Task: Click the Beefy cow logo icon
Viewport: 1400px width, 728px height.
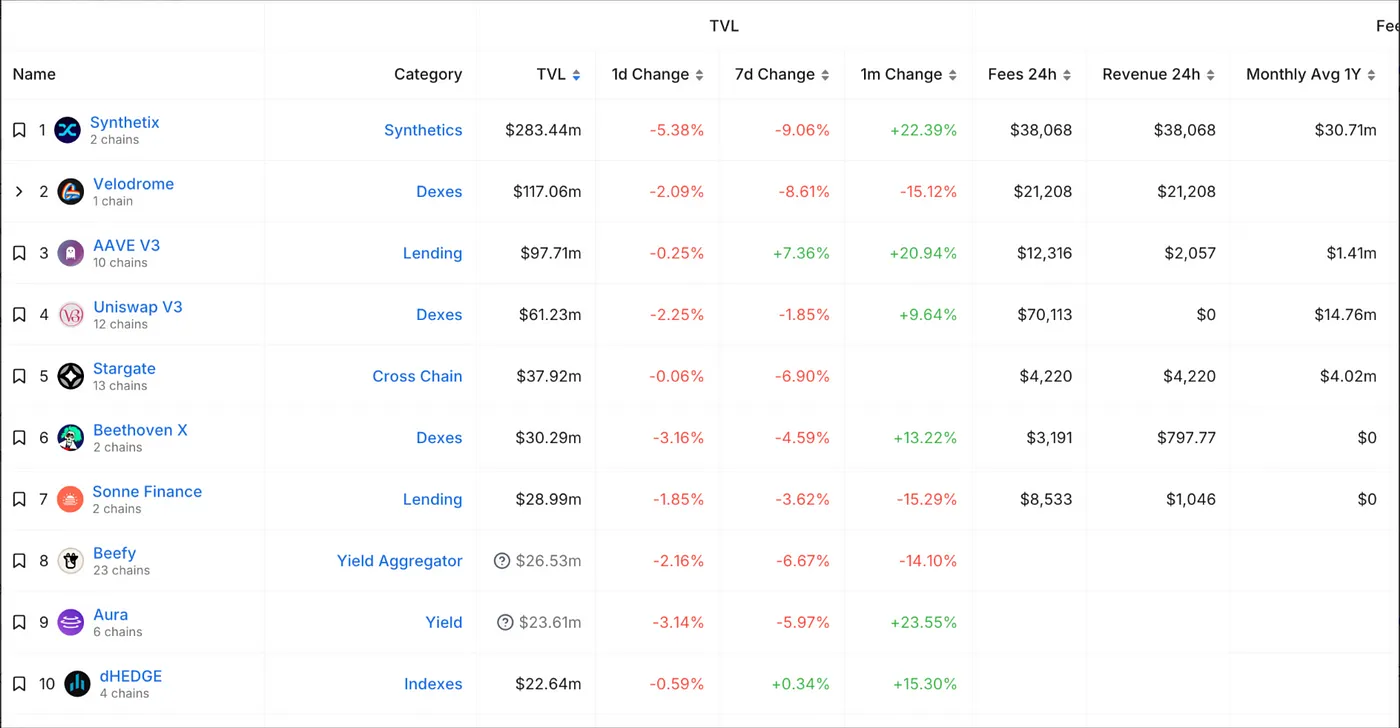Action: click(70, 561)
